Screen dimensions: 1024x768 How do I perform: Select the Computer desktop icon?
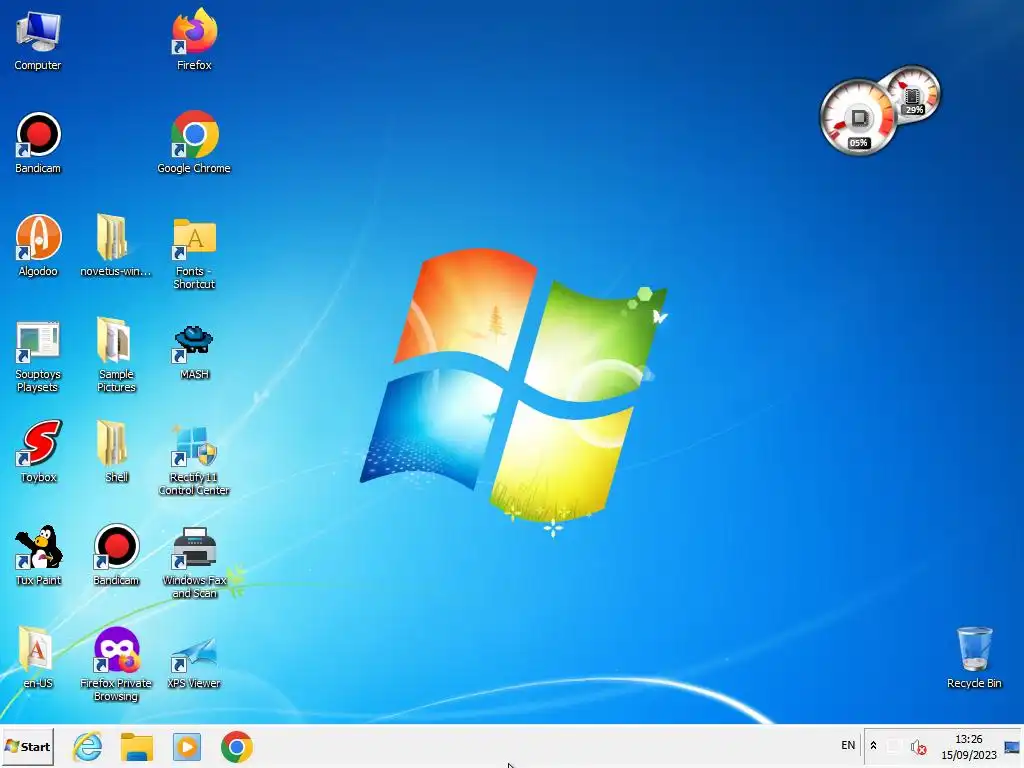point(38,42)
